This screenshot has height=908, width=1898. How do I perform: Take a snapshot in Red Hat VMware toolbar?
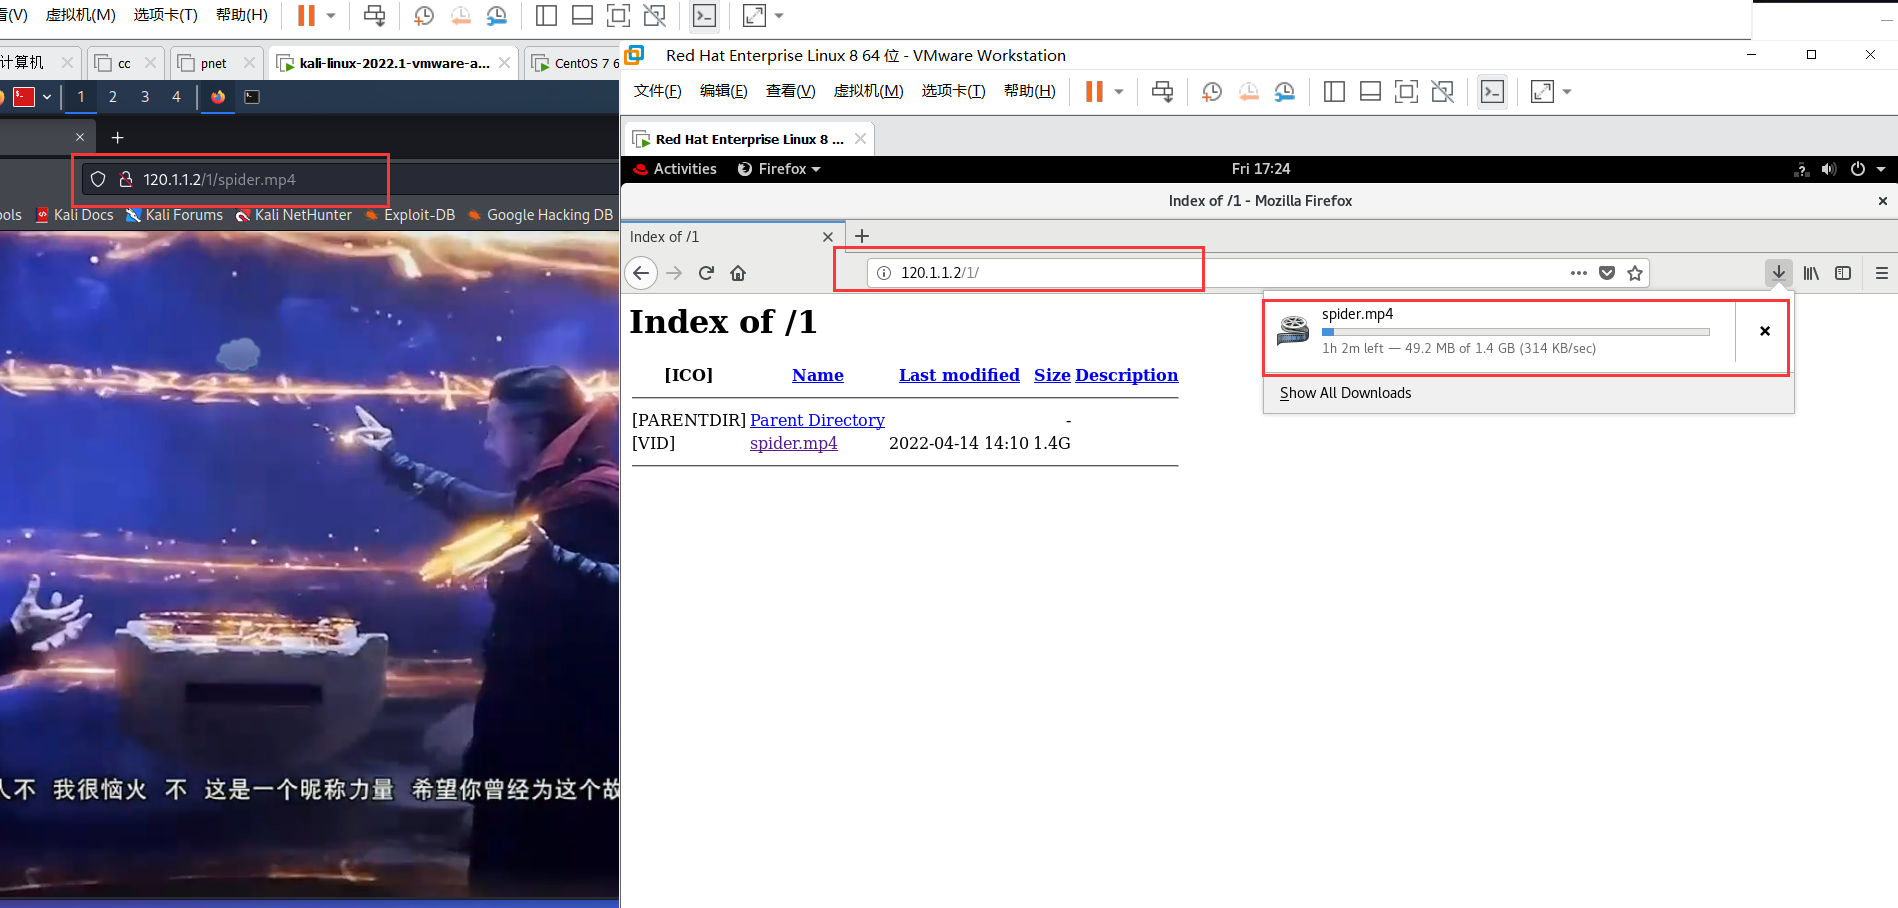click(x=1212, y=92)
